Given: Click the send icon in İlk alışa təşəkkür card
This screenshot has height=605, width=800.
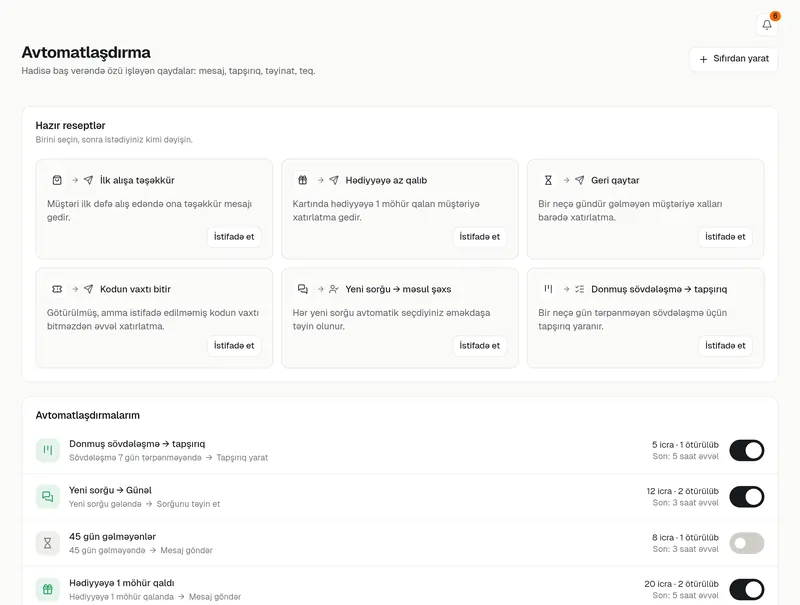Looking at the screenshot, I should tap(88, 180).
